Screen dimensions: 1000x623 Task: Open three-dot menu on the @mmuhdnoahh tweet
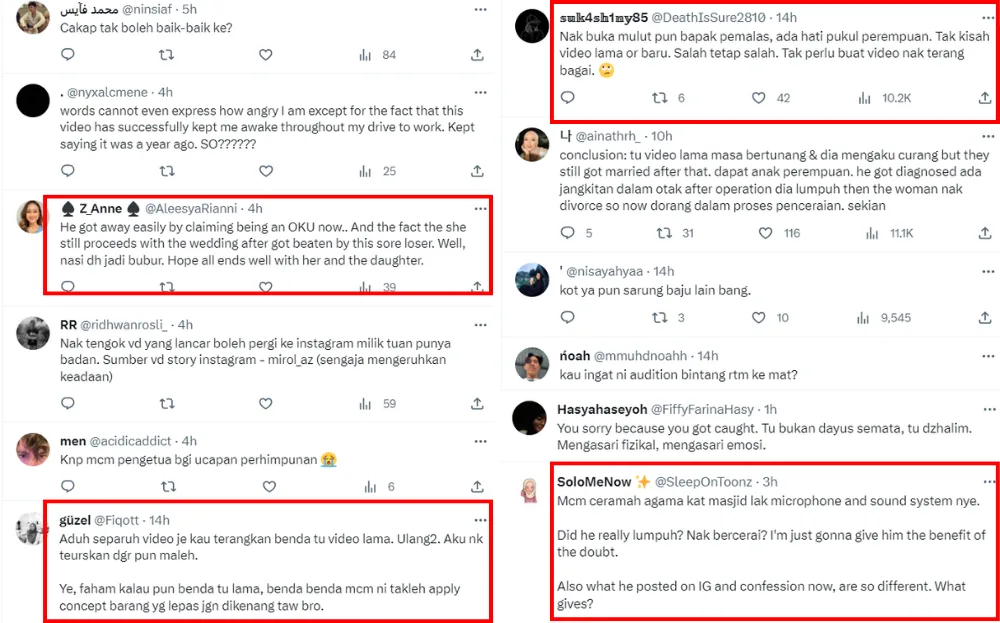(985, 355)
